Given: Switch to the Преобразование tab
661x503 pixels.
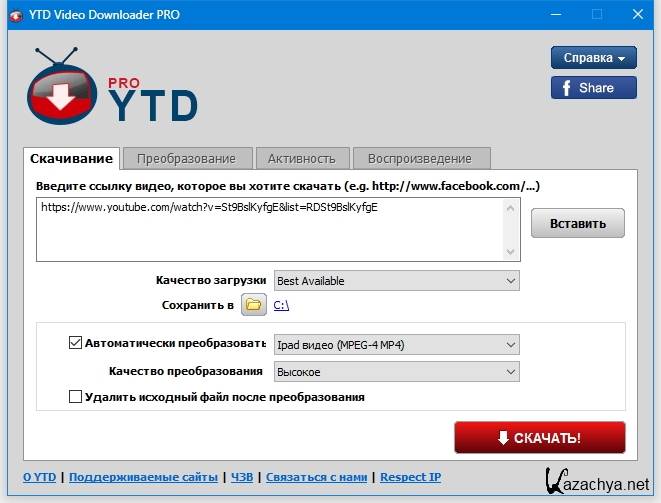Looking at the screenshot, I should [187, 158].
